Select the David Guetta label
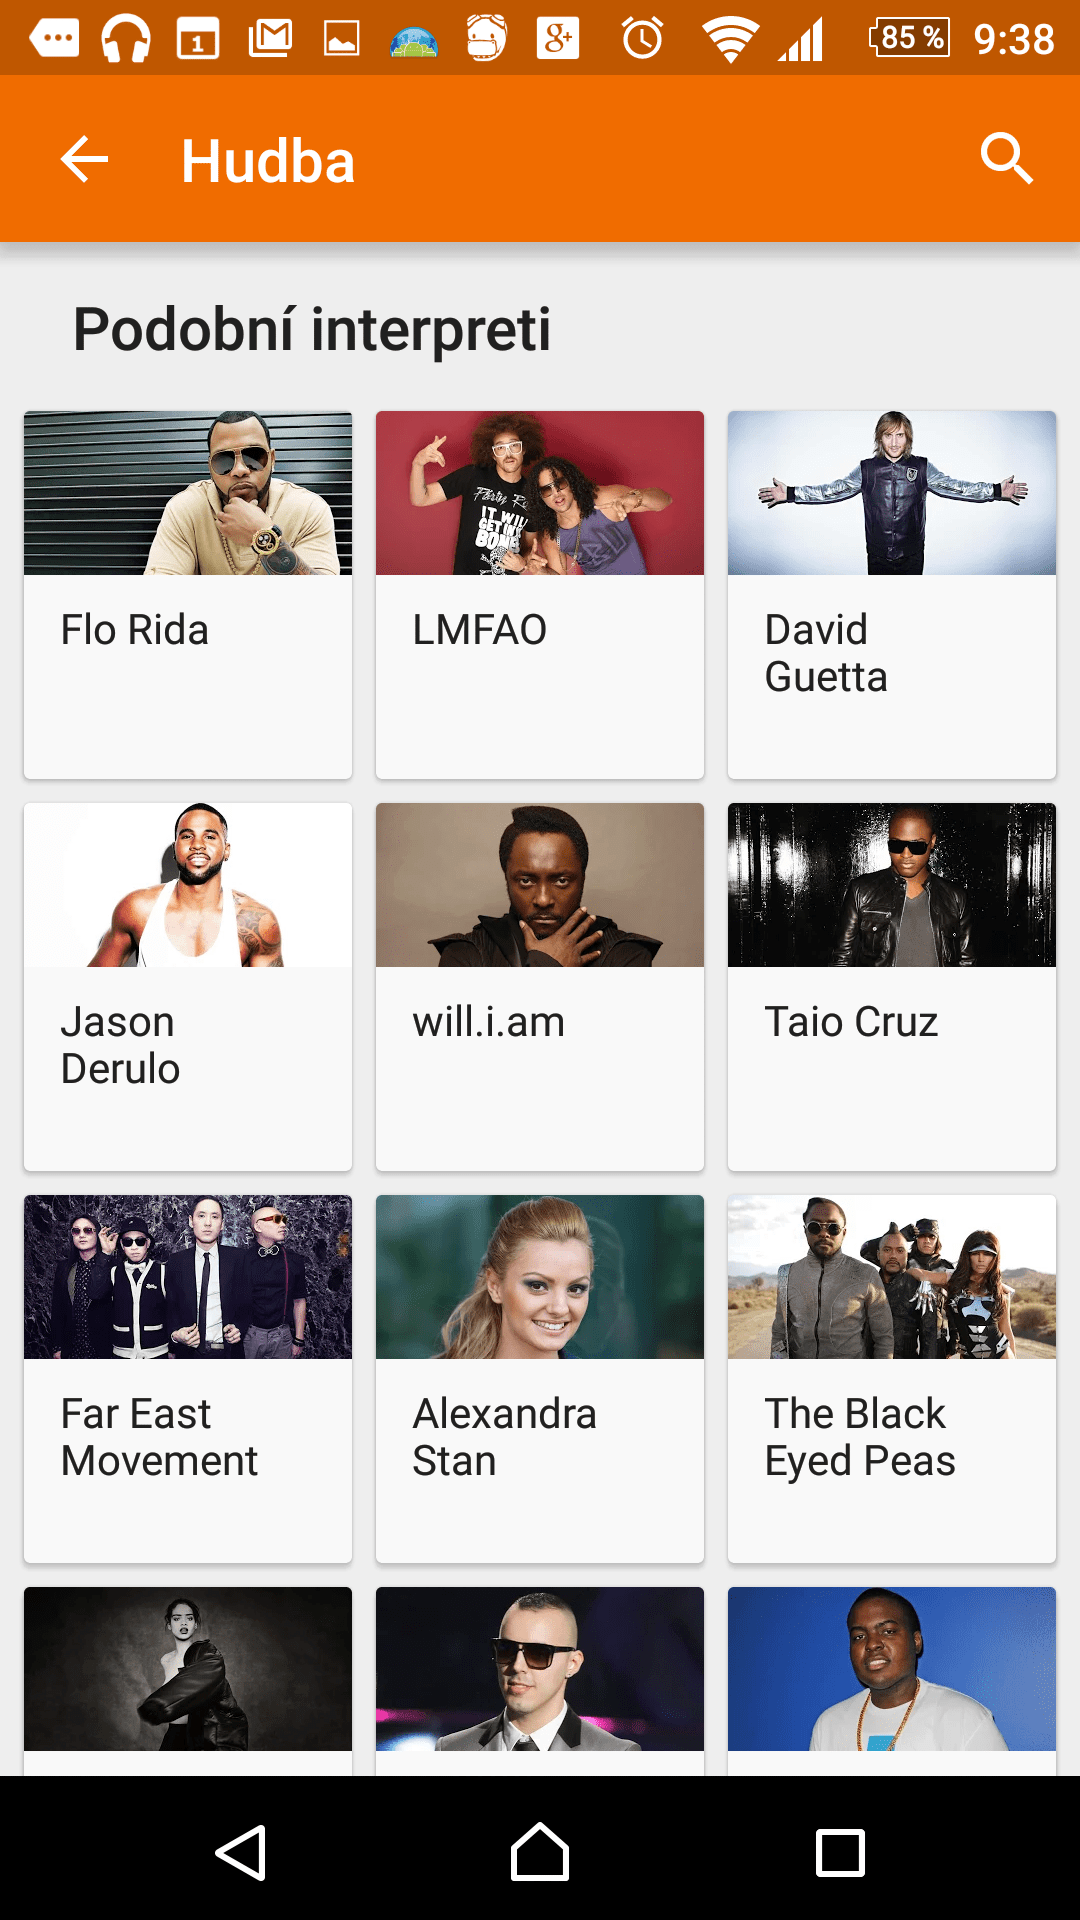The width and height of the screenshot is (1080, 1920). click(x=826, y=653)
